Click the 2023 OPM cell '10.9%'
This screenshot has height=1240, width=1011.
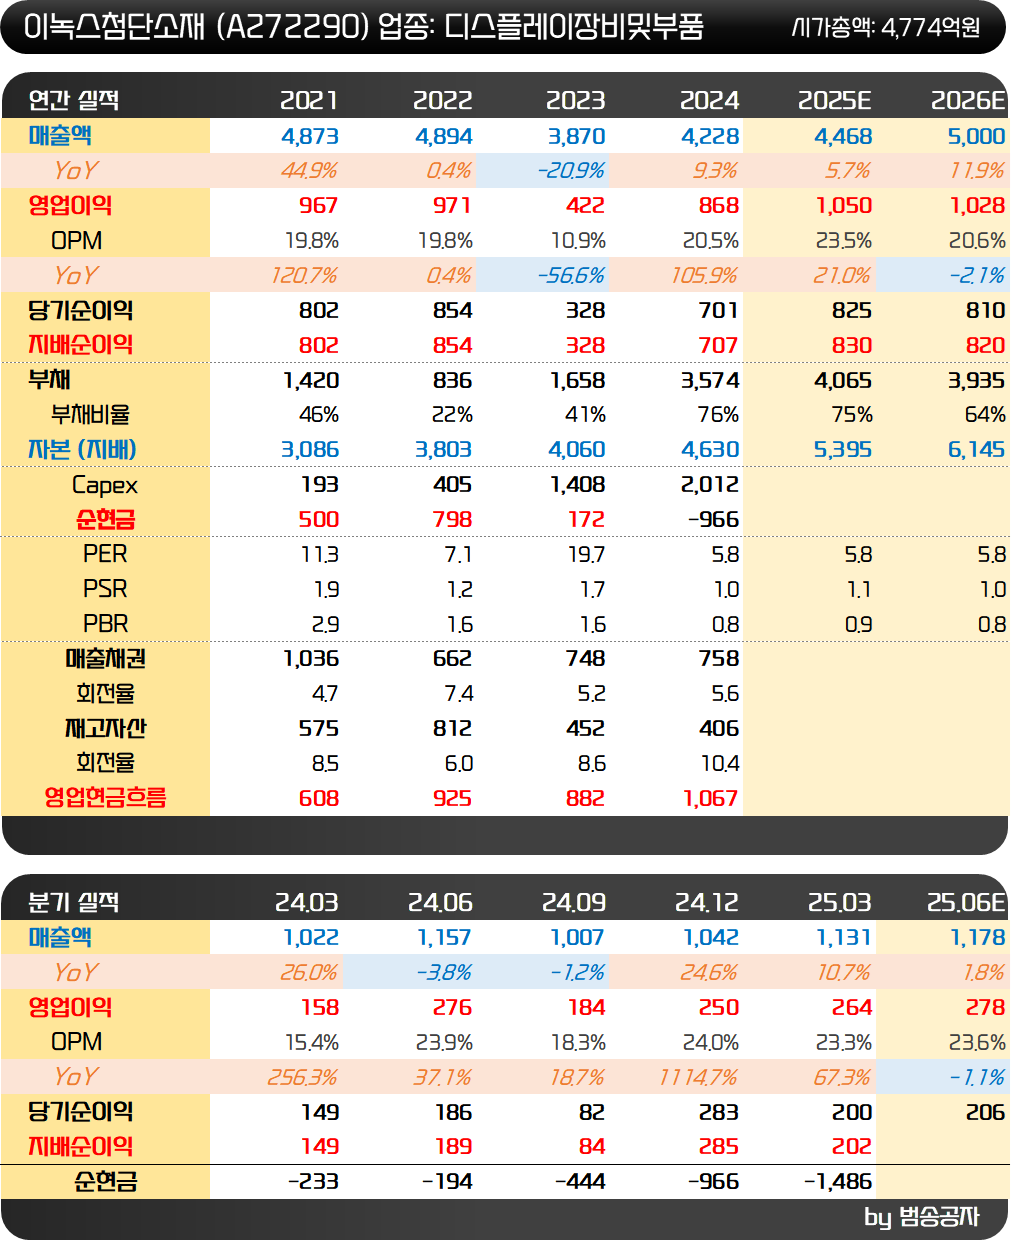(578, 241)
